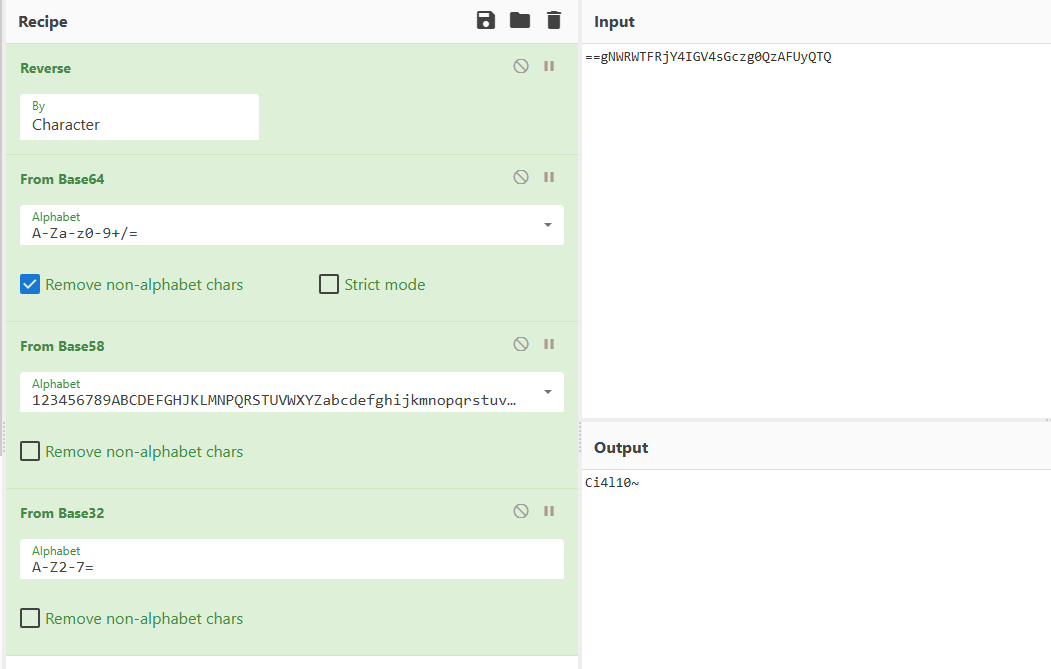Set breakpoint on Reverse operation
Image resolution: width=1051 pixels, height=669 pixels.
click(x=549, y=67)
